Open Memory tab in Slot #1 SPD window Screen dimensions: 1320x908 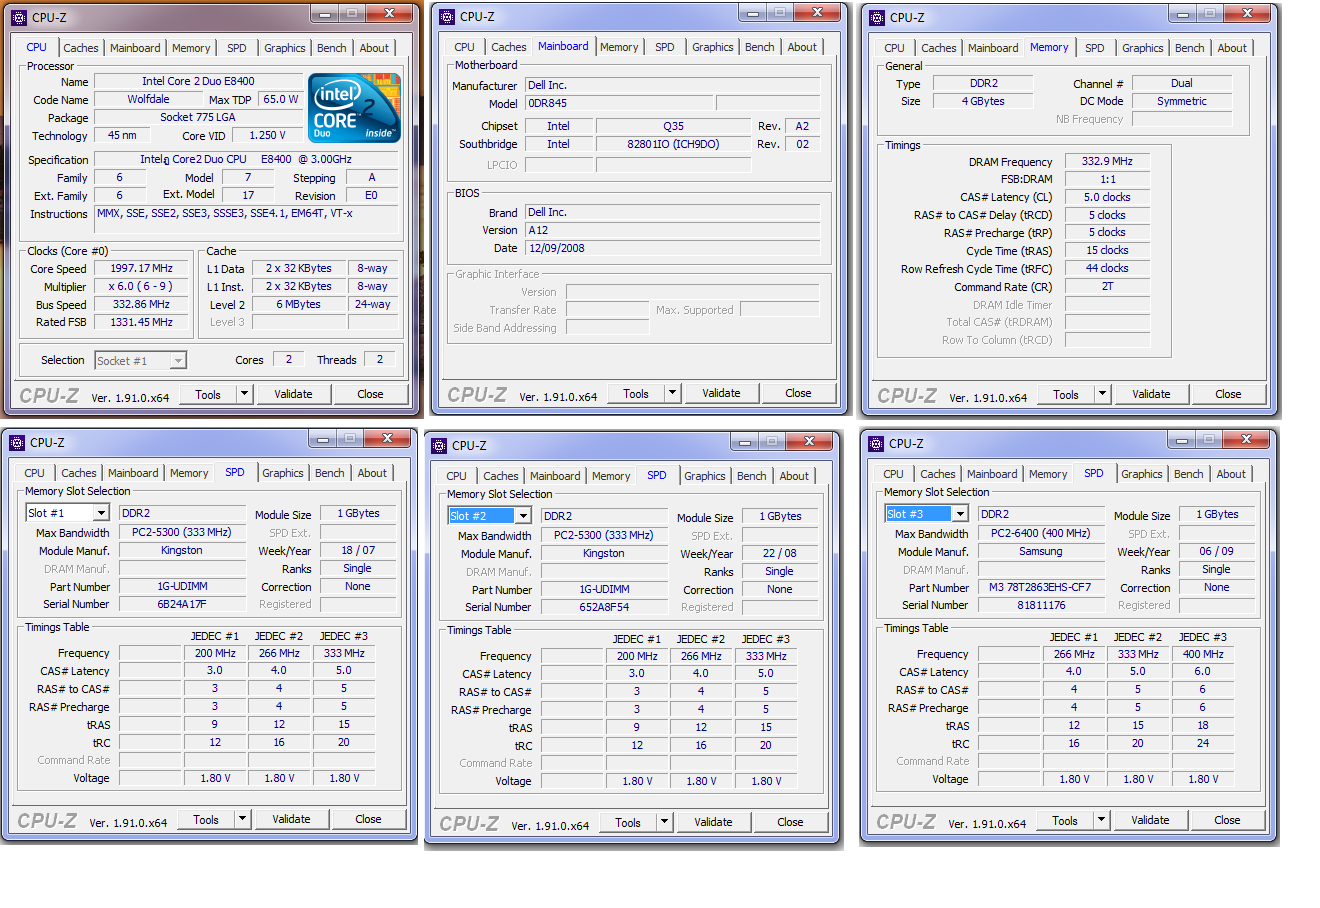(x=189, y=473)
